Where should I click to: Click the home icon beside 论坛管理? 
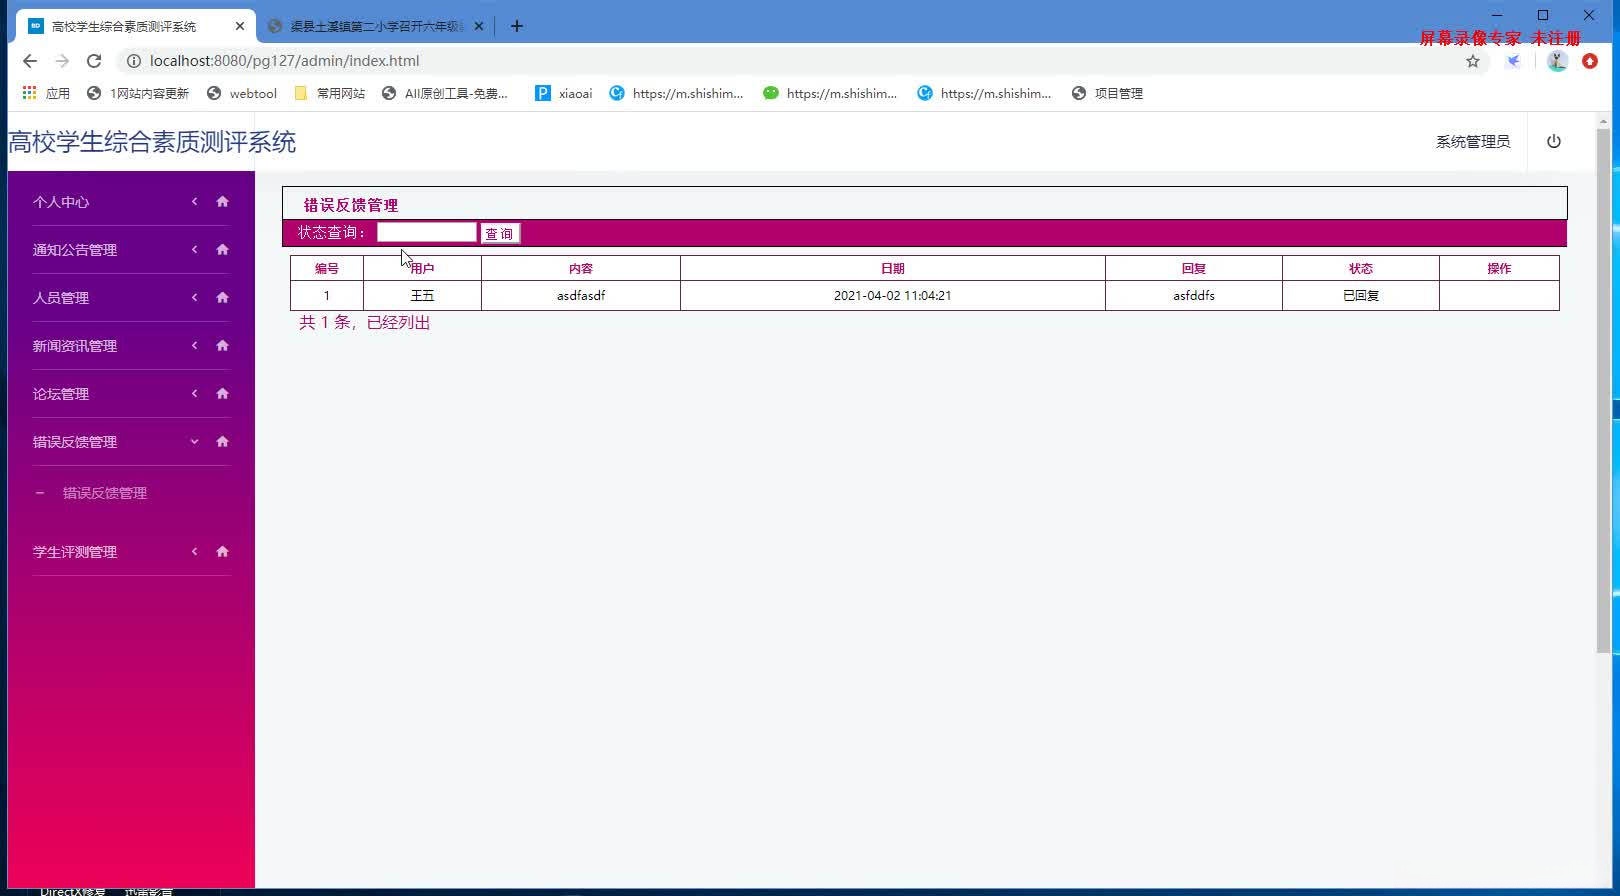[222, 394]
